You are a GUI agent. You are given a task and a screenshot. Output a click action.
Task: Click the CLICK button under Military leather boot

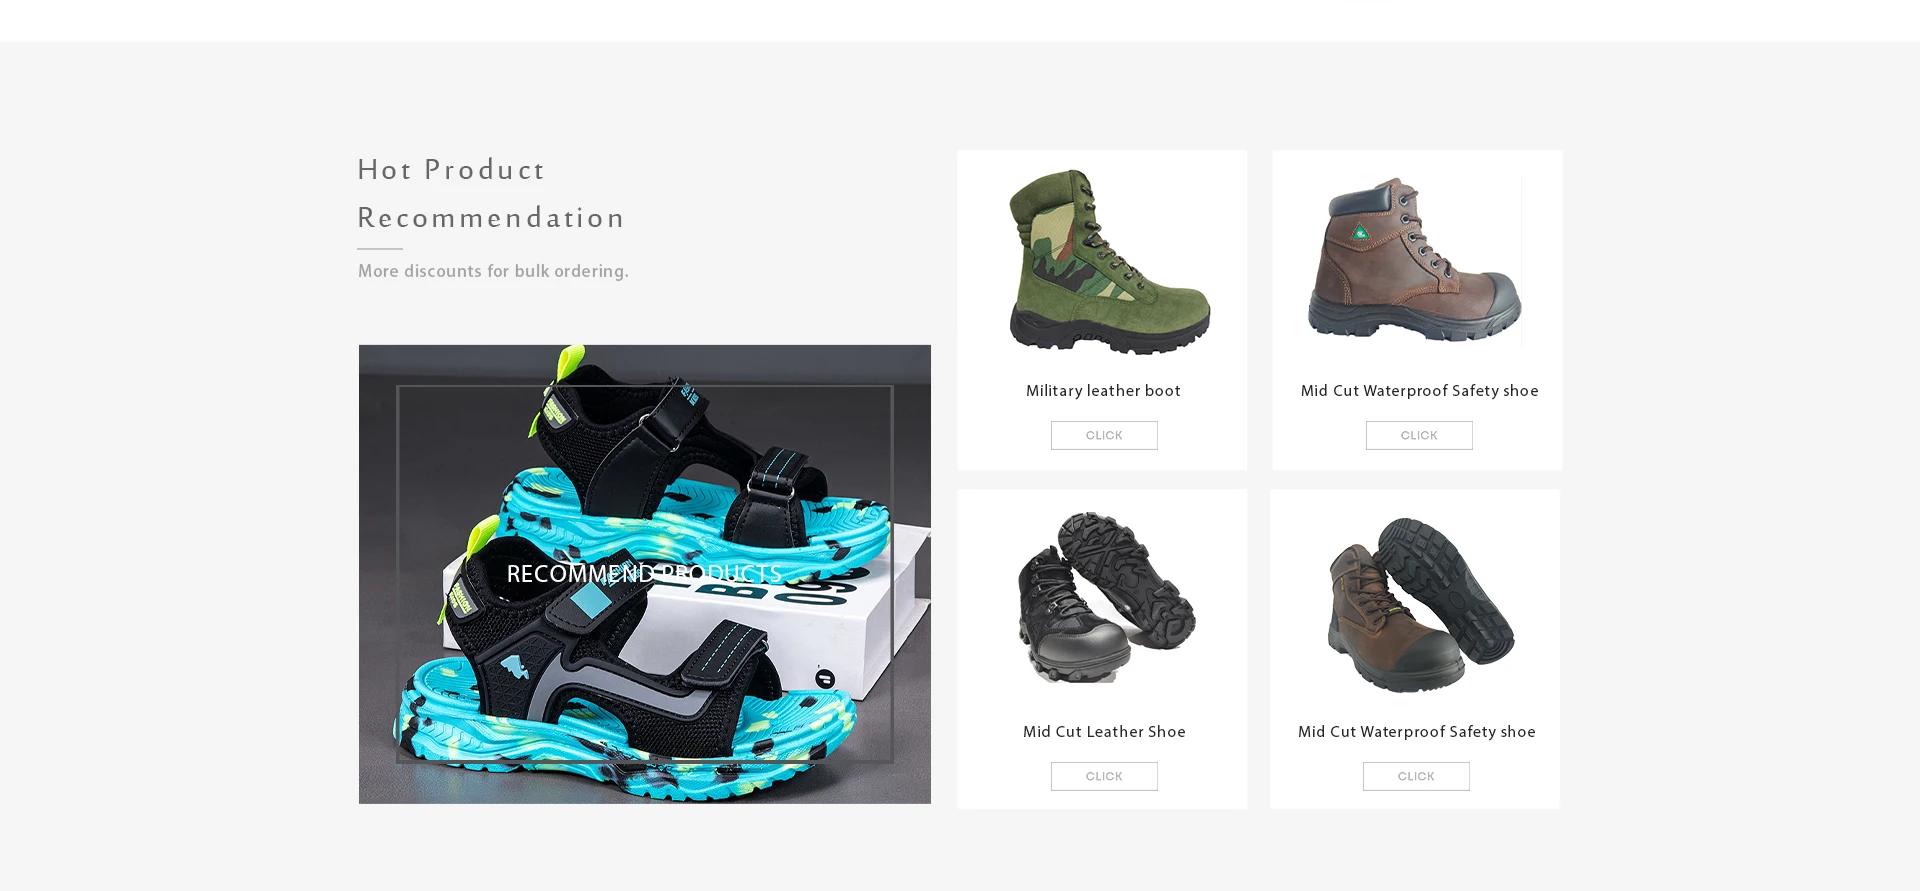tap(1104, 435)
